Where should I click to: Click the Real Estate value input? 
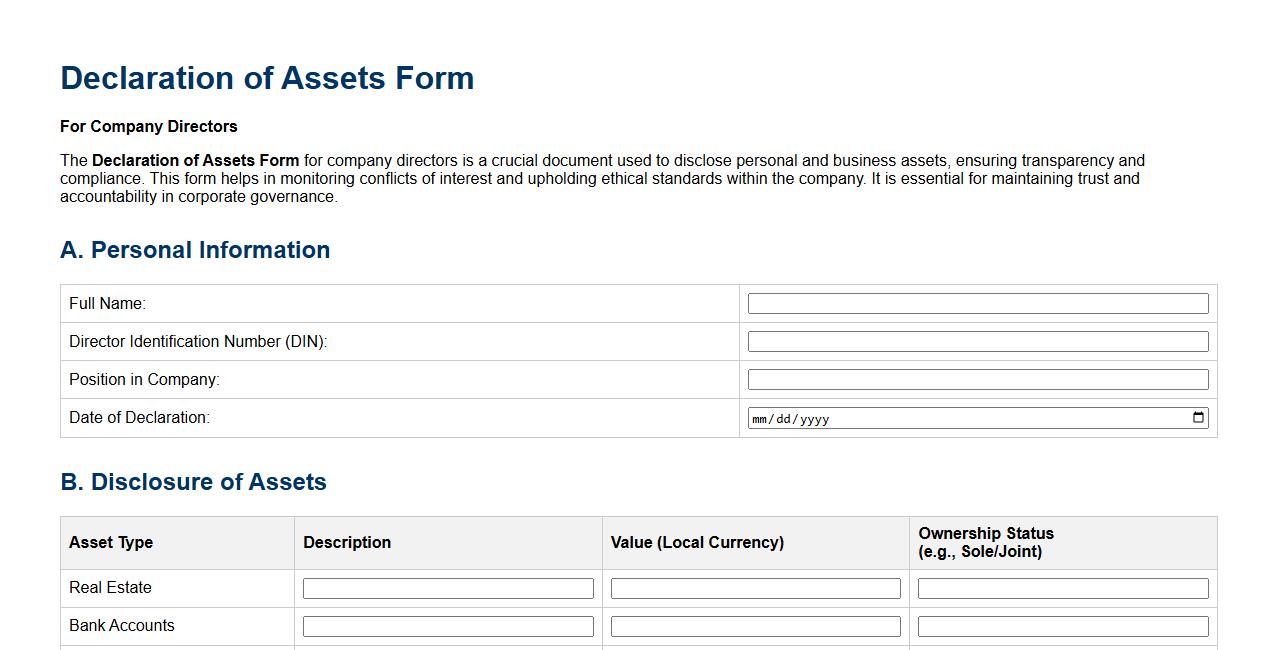coord(755,588)
